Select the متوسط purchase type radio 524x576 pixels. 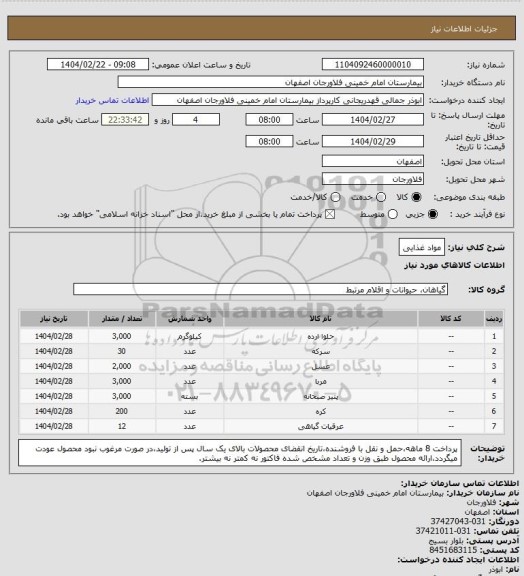click(x=392, y=214)
